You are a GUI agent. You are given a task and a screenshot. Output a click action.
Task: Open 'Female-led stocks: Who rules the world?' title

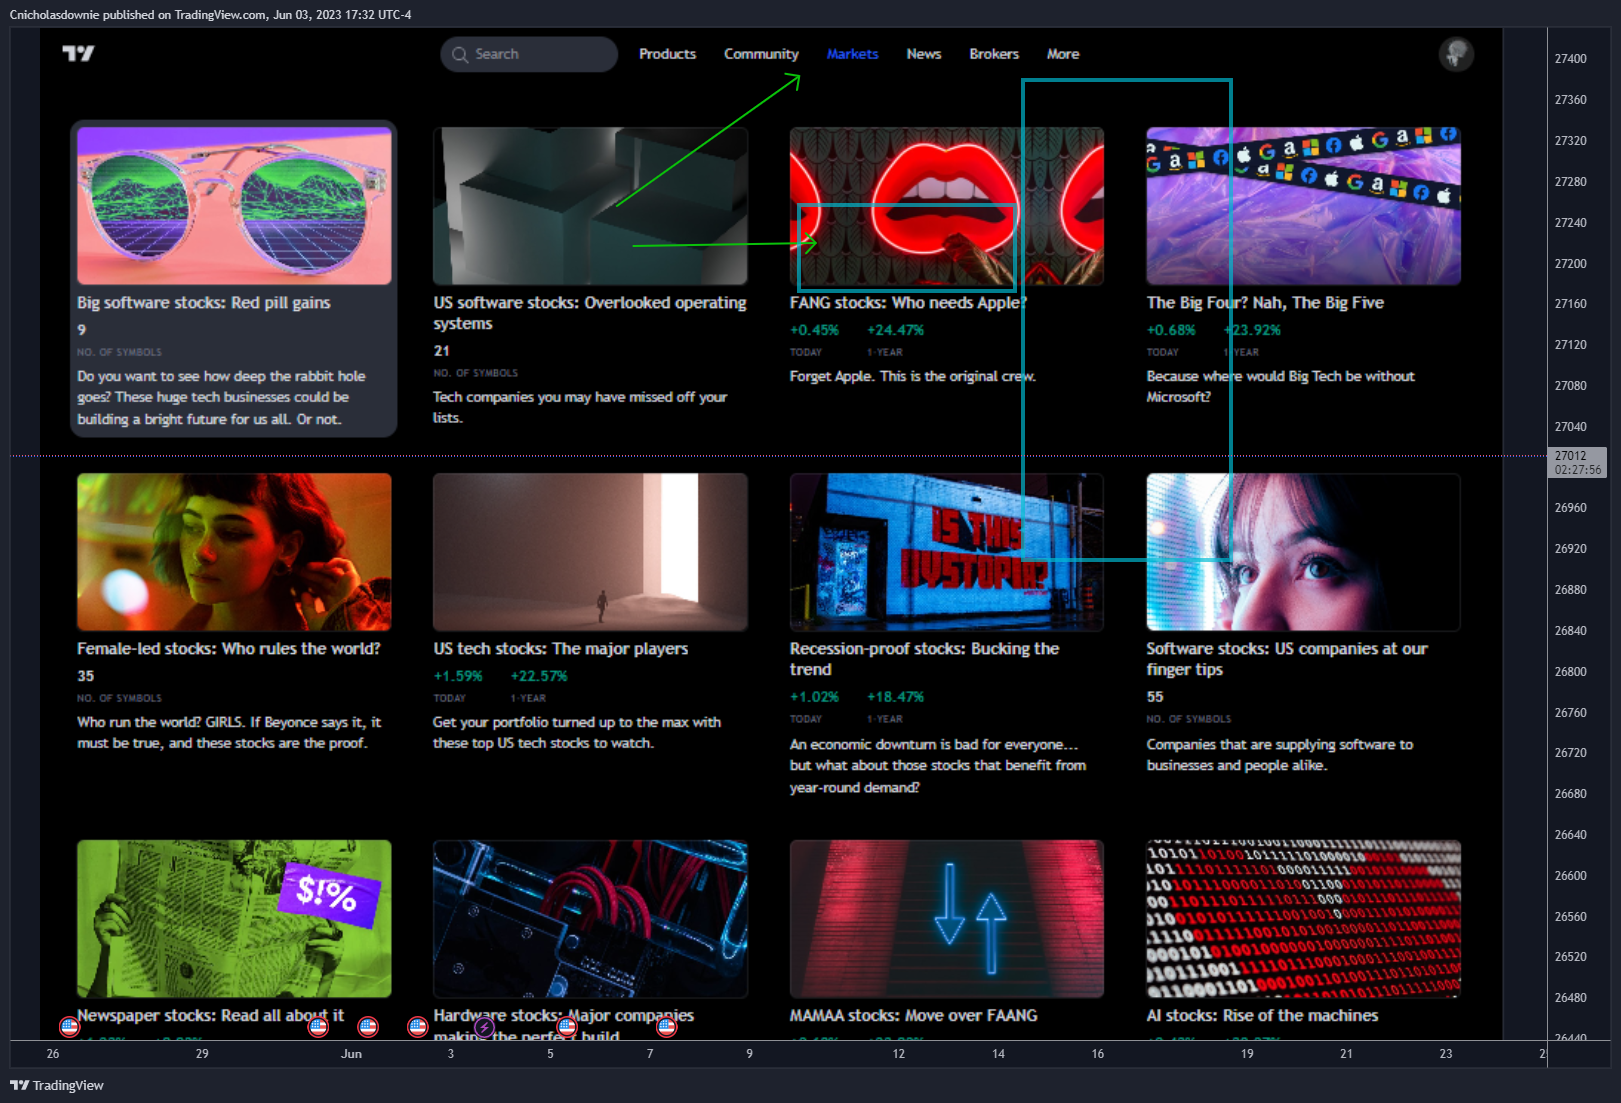[229, 649]
